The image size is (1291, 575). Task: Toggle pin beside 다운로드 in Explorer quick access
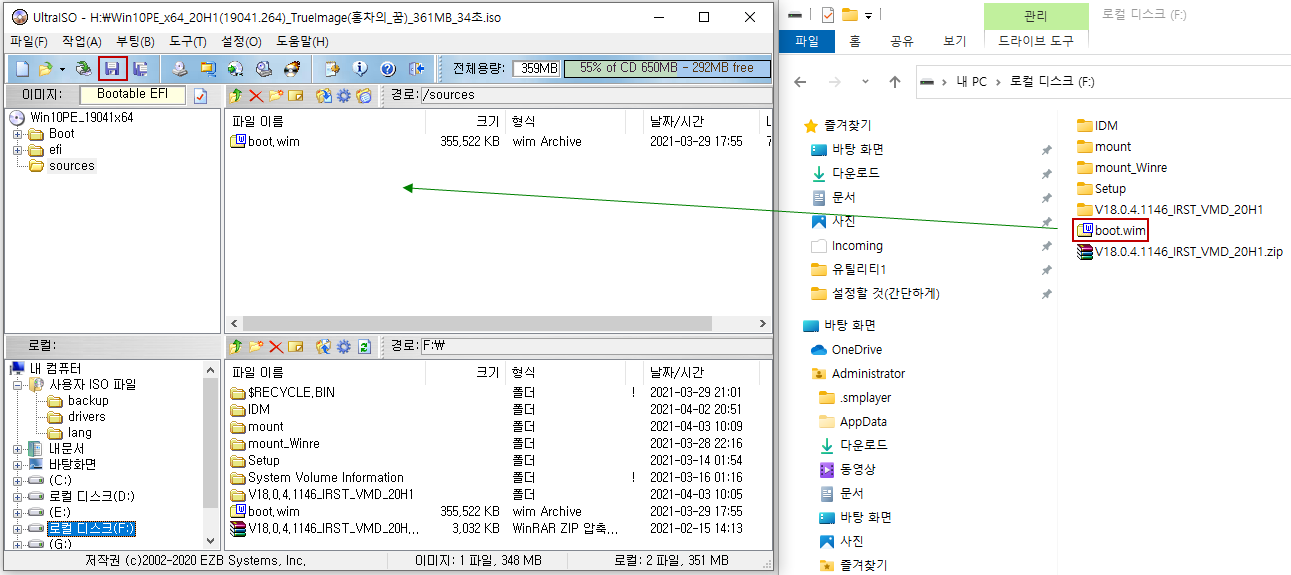(1046, 173)
